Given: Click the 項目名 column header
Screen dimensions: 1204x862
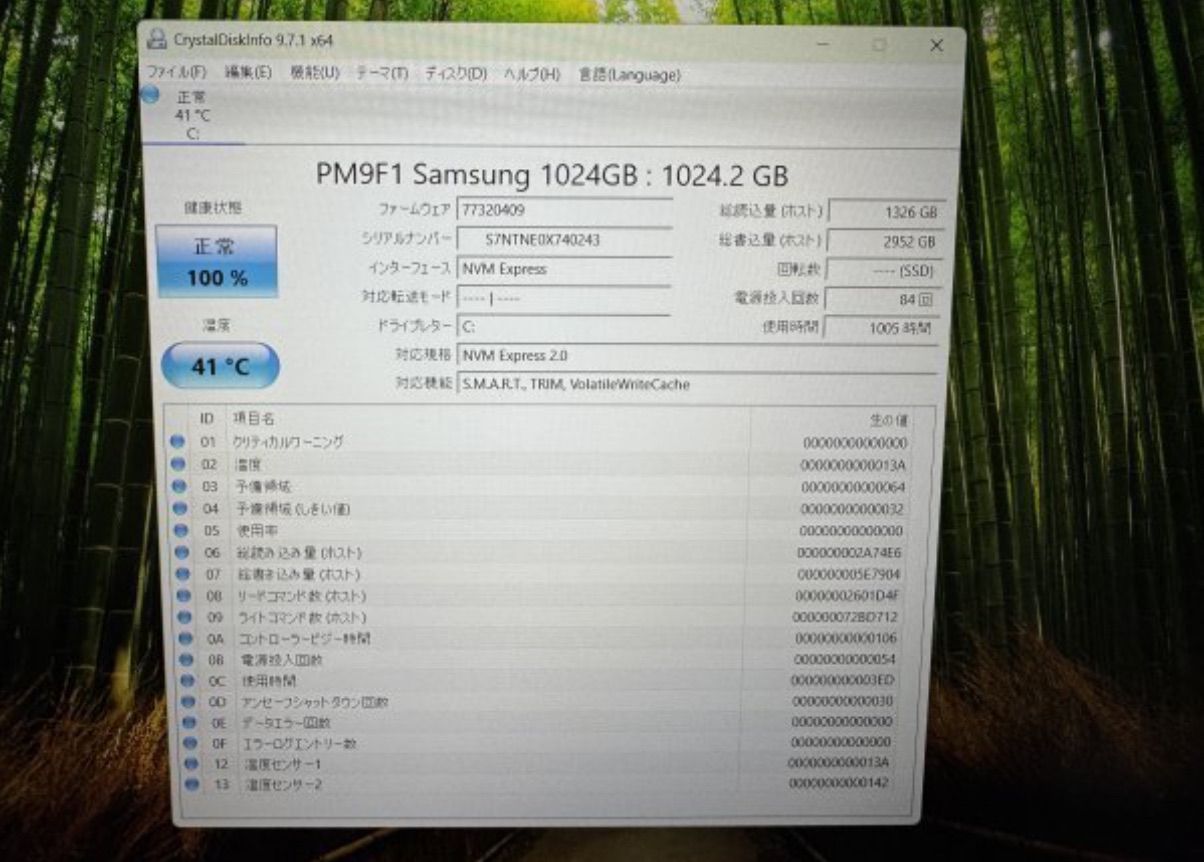Looking at the screenshot, I should coord(253,418).
